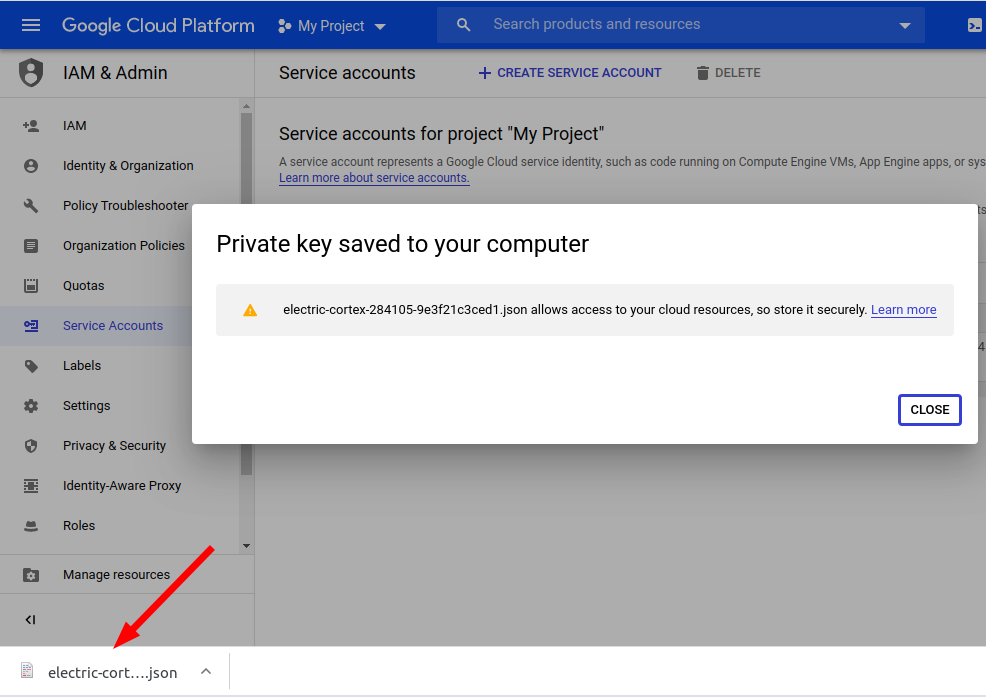Expand the download item options chevron

tap(206, 671)
